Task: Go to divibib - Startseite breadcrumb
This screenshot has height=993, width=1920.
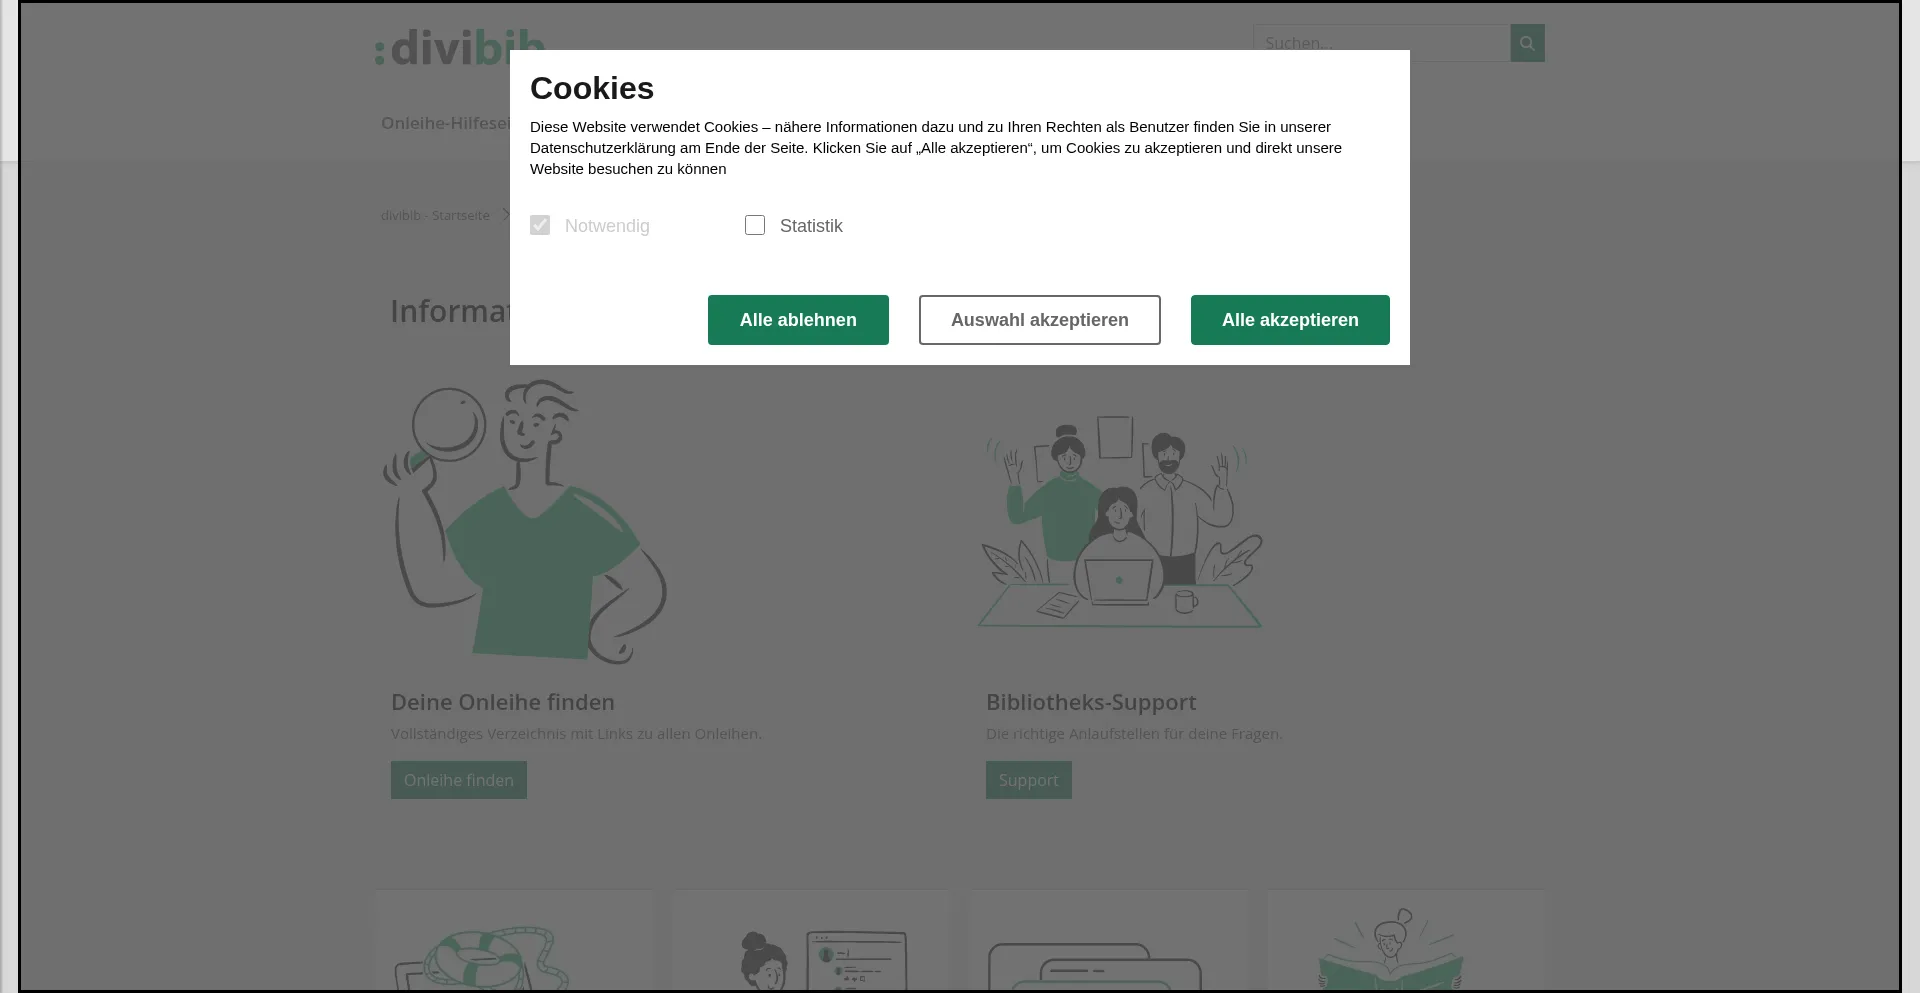Action: click(435, 215)
